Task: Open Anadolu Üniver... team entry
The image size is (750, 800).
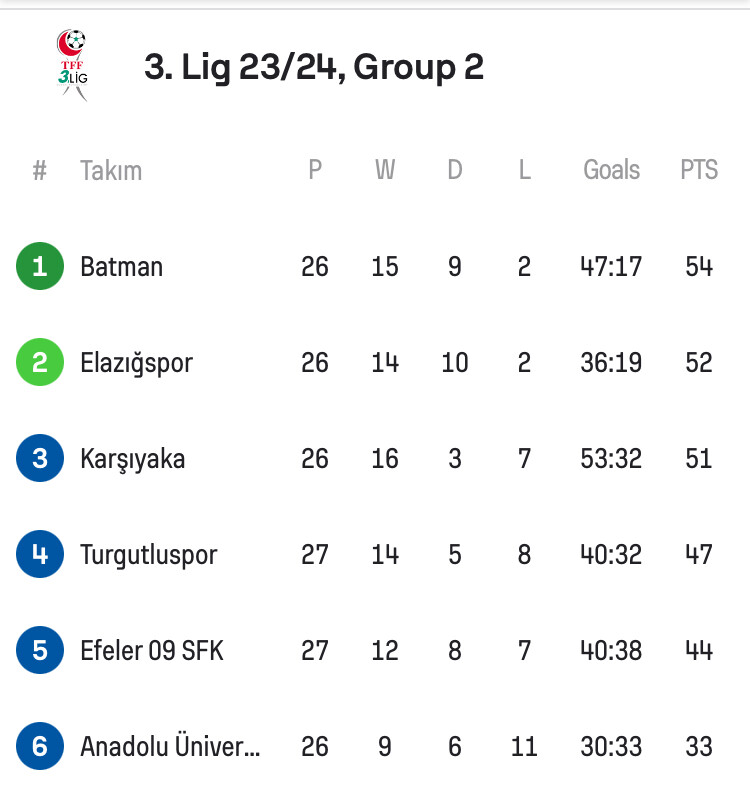Action: coord(170,745)
